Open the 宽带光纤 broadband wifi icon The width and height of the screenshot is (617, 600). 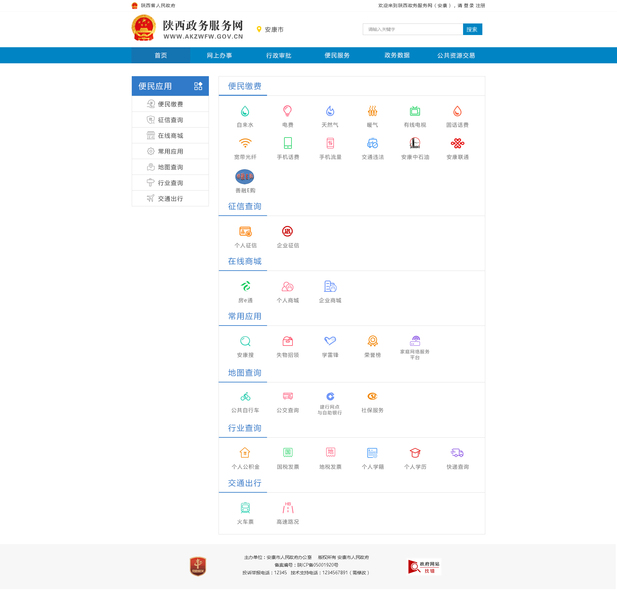[245, 143]
